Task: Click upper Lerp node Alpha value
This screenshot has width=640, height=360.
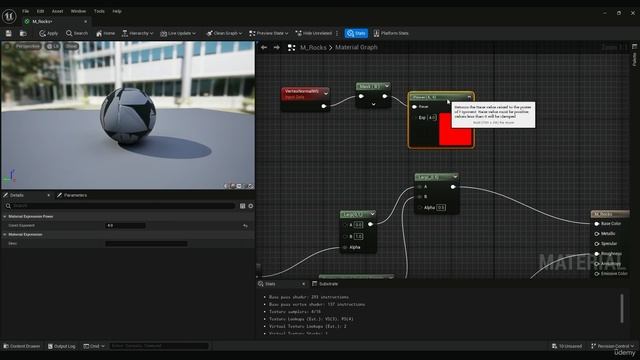Action: point(441,208)
